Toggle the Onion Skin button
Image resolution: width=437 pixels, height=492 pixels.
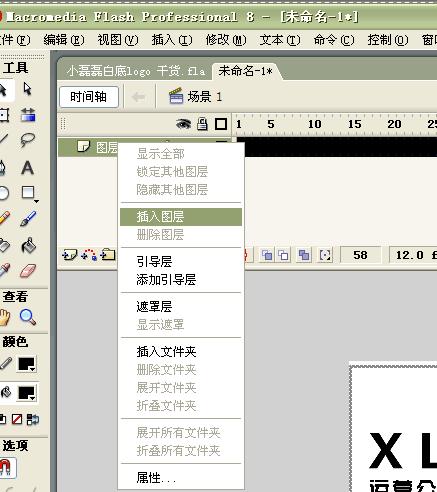267,255
